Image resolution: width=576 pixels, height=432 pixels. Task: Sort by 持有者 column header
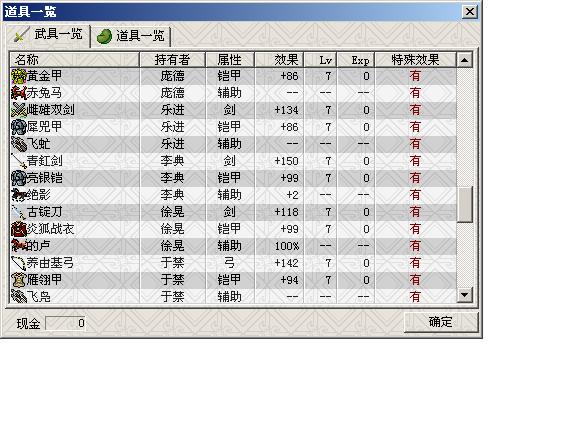pyautogui.click(x=172, y=60)
